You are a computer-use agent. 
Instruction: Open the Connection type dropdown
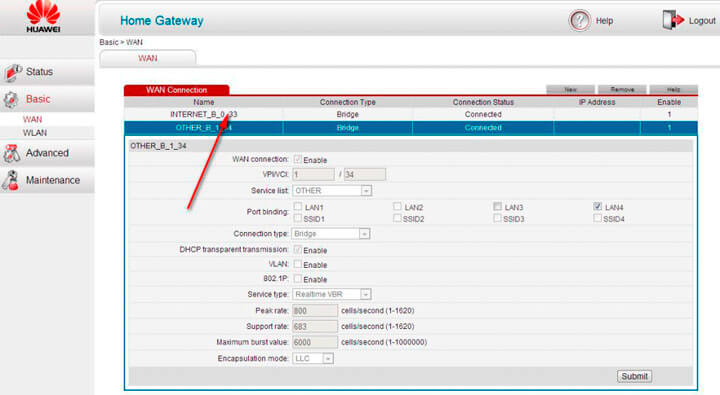tap(331, 234)
